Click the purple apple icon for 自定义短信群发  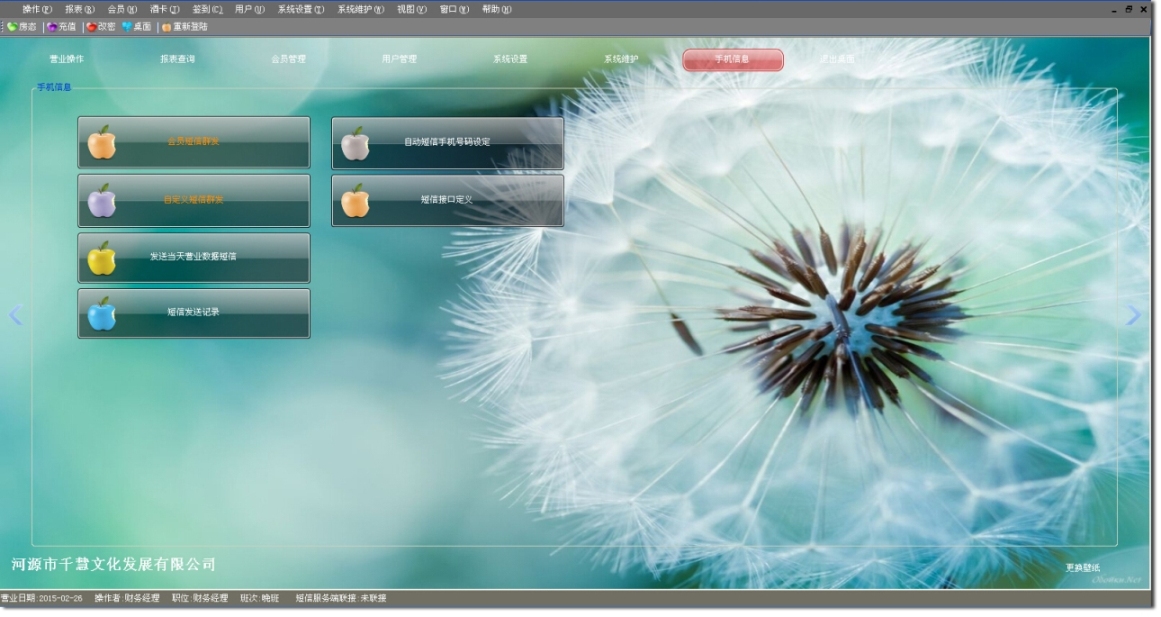coord(101,201)
